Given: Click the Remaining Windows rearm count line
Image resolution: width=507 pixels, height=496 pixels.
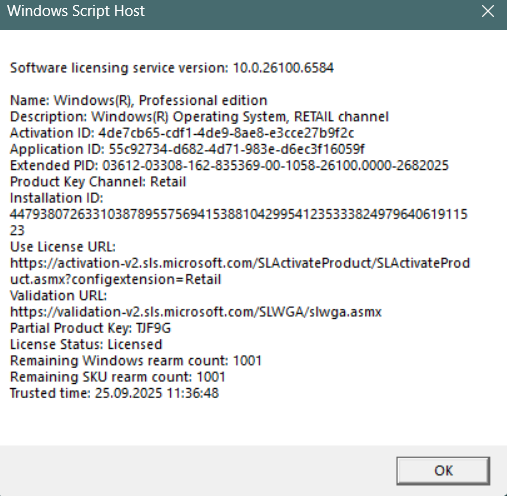Looking at the screenshot, I should click(136, 361).
